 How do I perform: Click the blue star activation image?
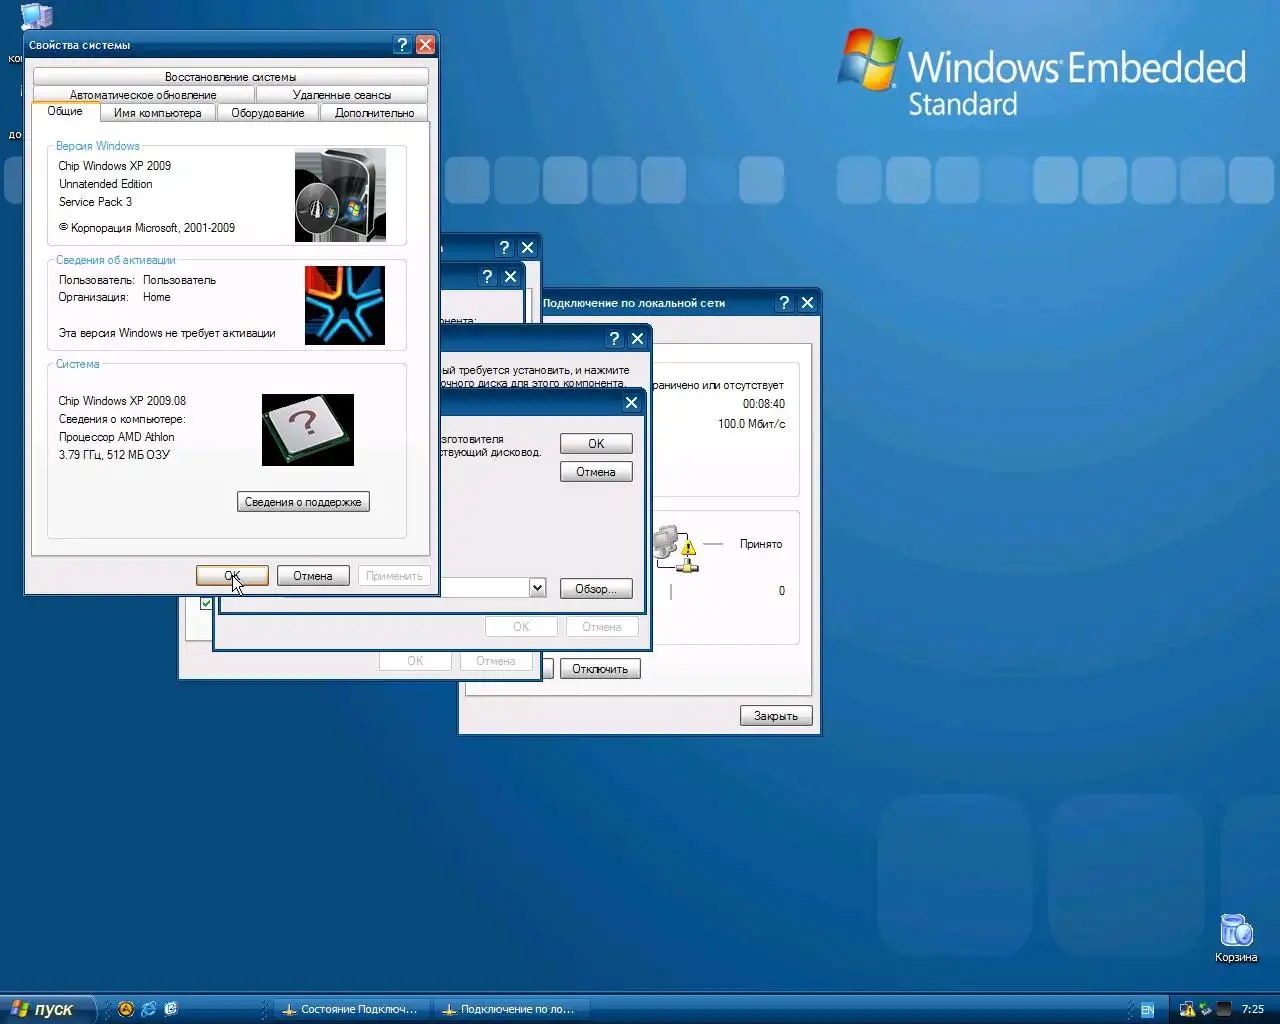345,305
